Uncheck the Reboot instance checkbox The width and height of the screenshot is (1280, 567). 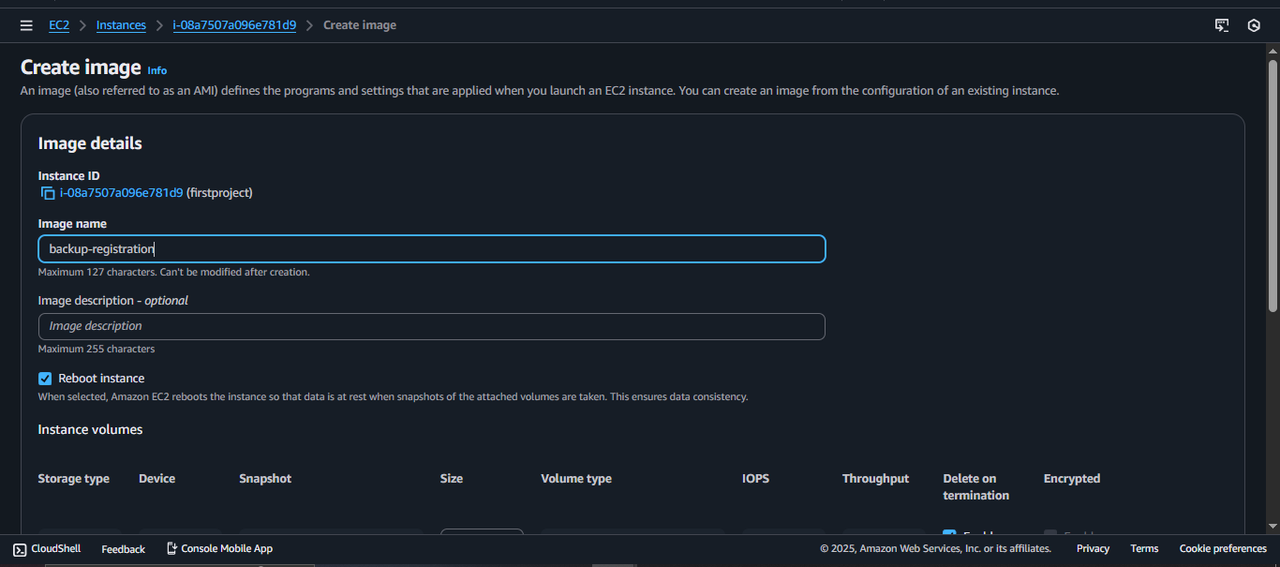pyautogui.click(x=45, y=378)
